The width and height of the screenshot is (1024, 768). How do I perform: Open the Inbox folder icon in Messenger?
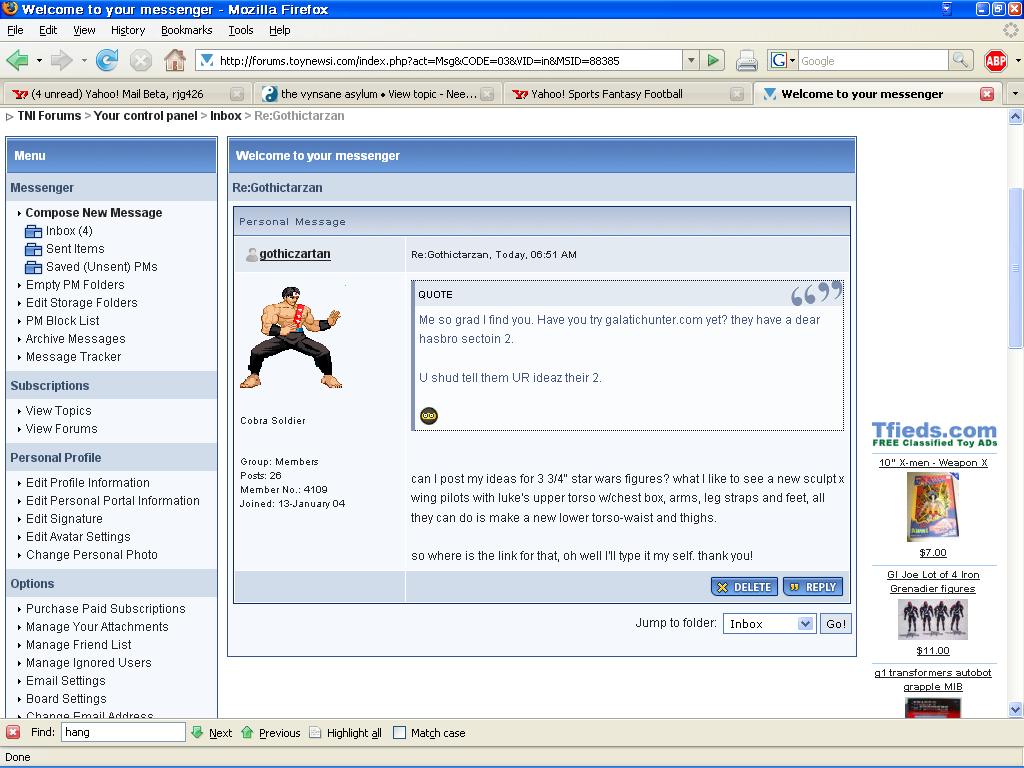click(33, 231)
